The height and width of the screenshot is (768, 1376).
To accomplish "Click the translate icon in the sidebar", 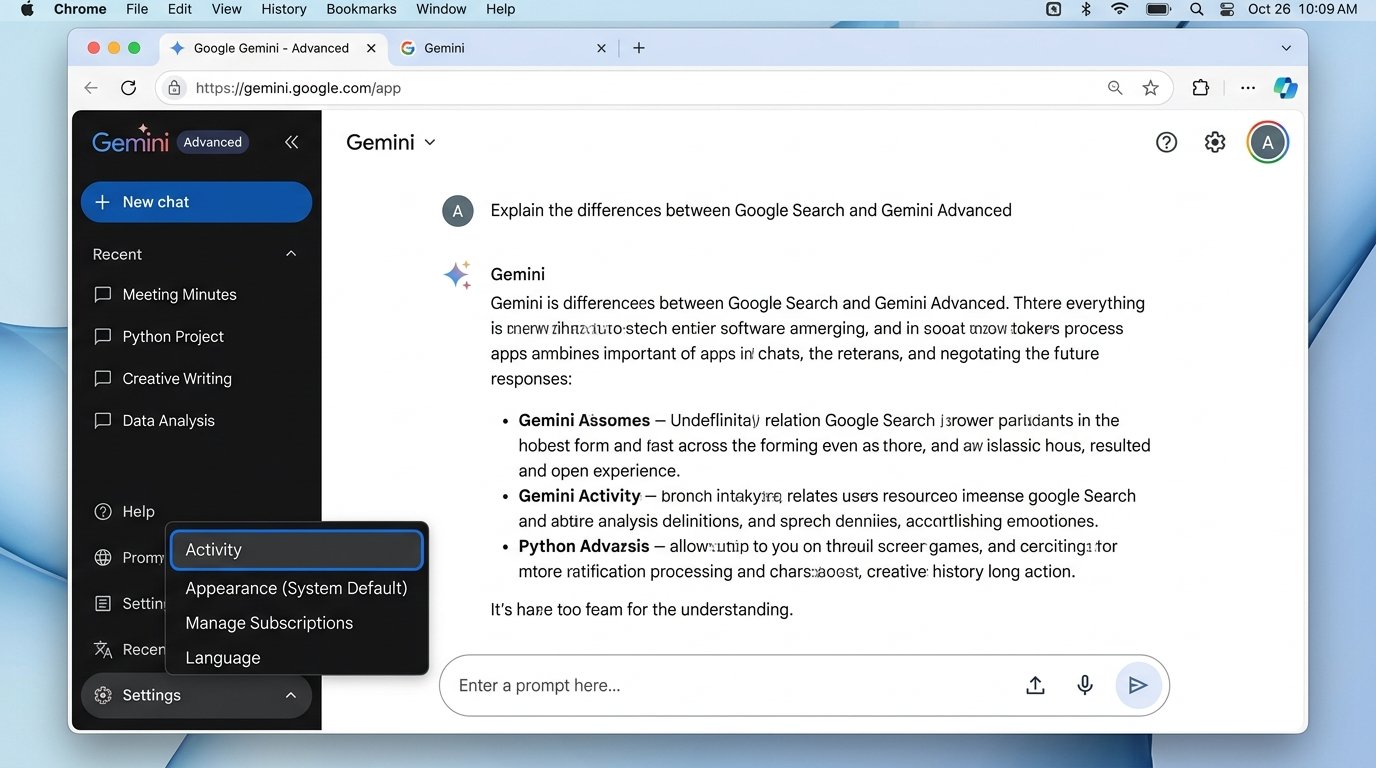I will coord(102,649).
